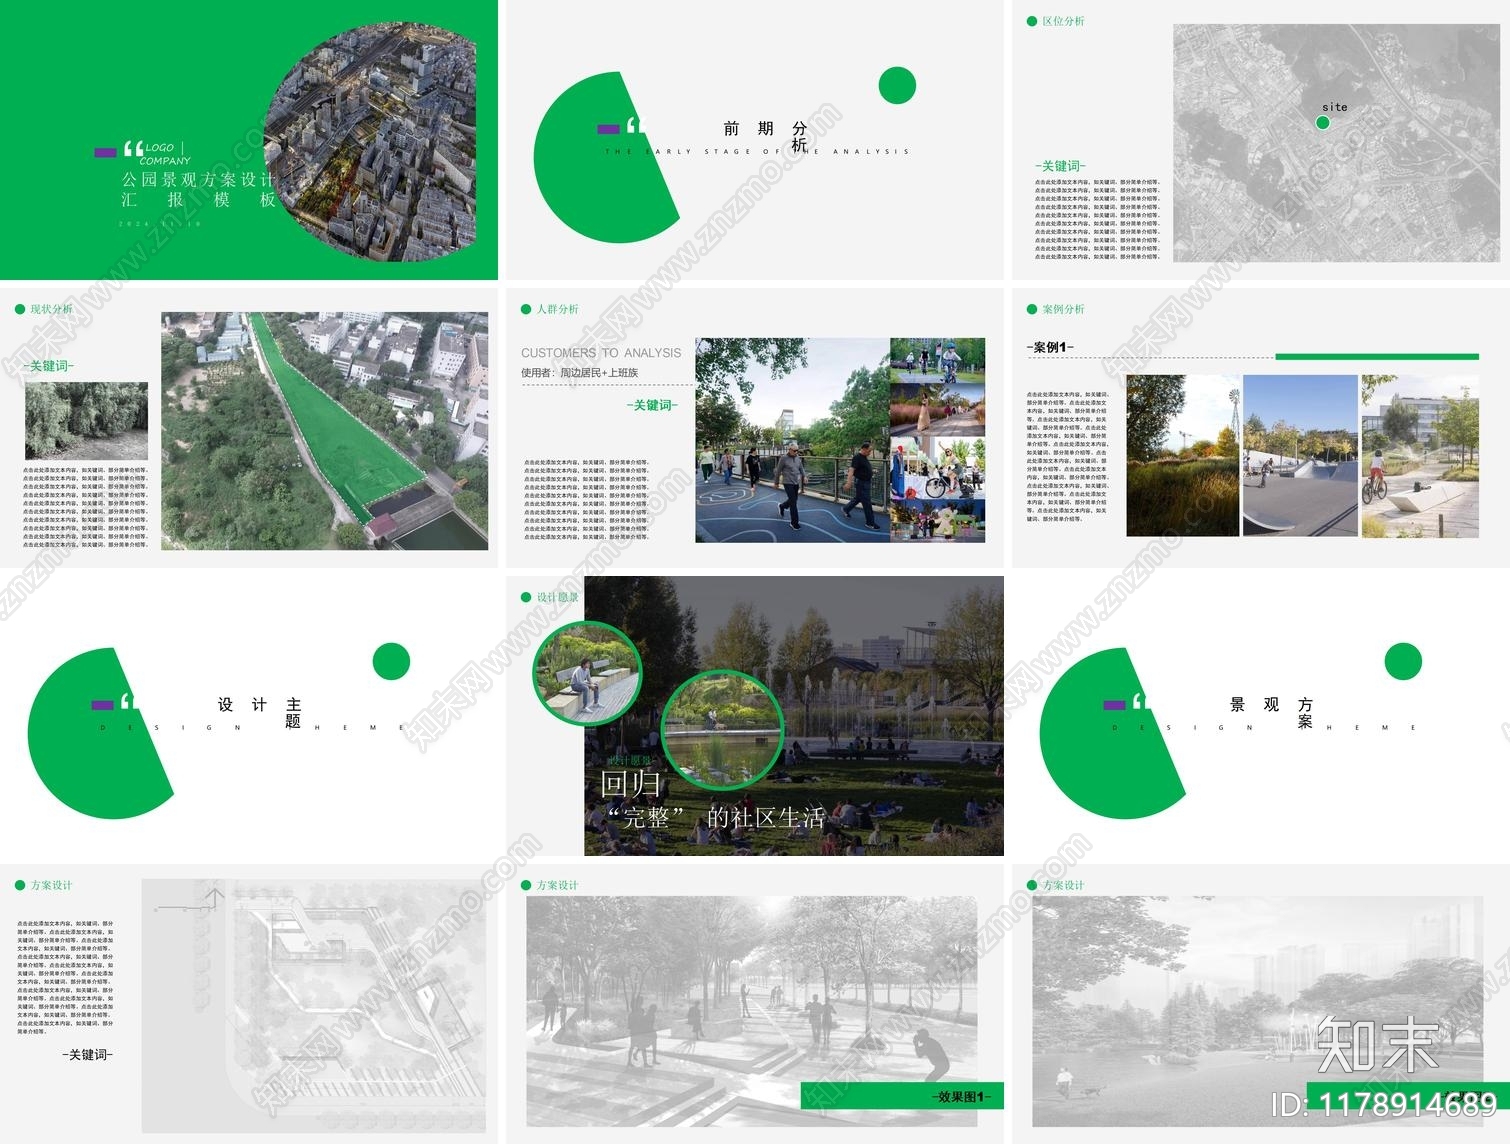The width and height of the screenshot is (1510, 1144).
Task: Select the '景观方案' section title
Action: pos(1271,711)
